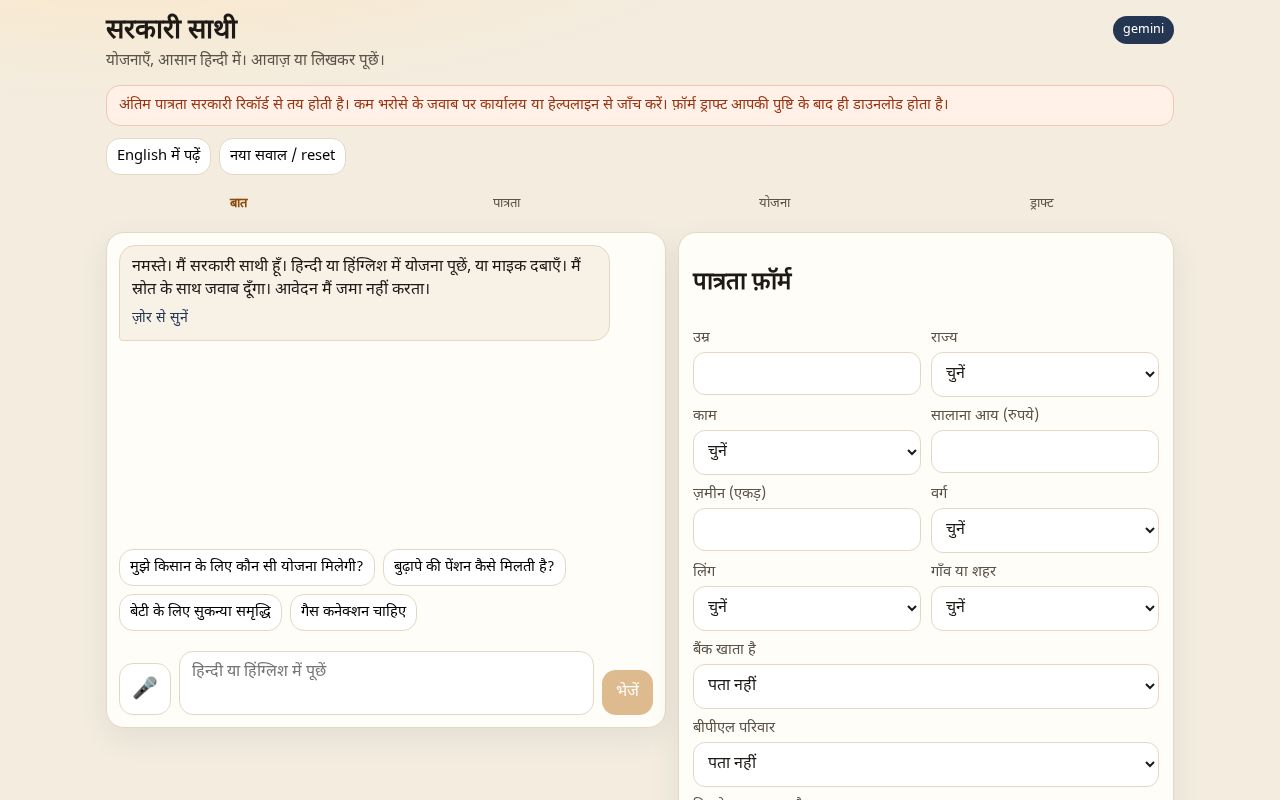The width and height of the screenshot is (1280, 800).
Task: Open the बैंक खाता है dropdown
Action: 925,686
